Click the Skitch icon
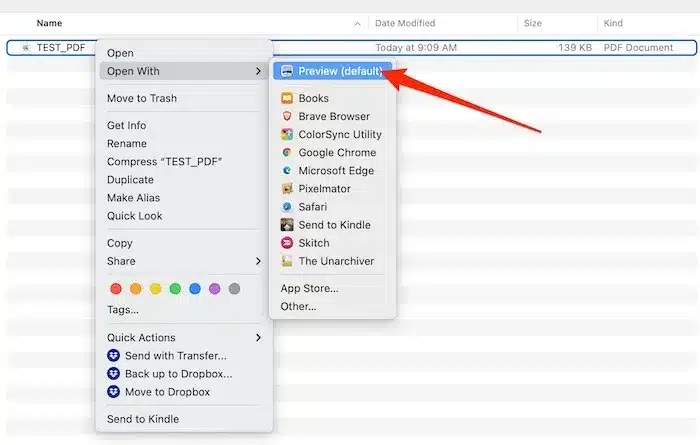Image resolution: width=700 pixels, height=445 pixels. (287, 243)
